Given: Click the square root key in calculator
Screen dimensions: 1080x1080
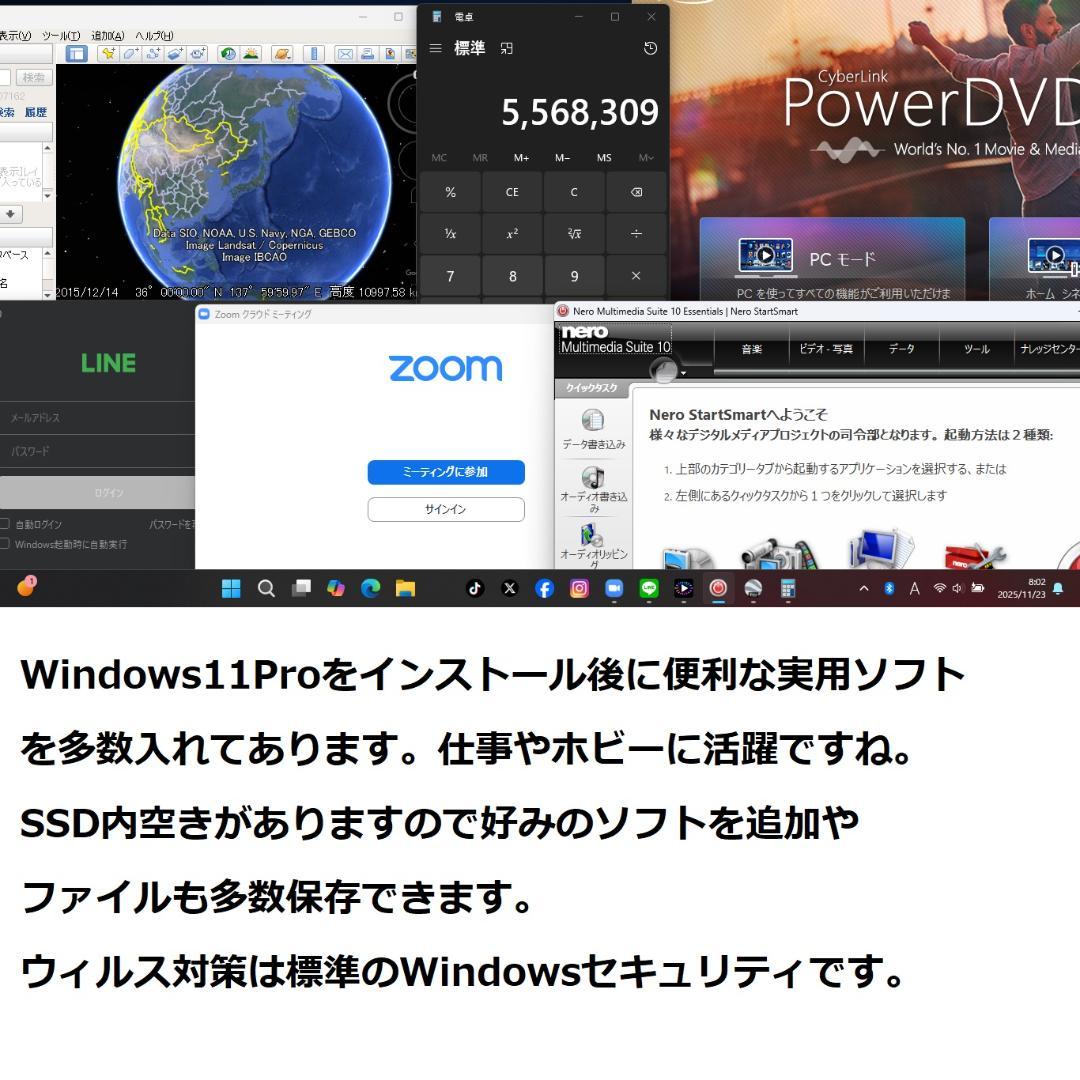Looking at the screenshot, I should 574,234.
